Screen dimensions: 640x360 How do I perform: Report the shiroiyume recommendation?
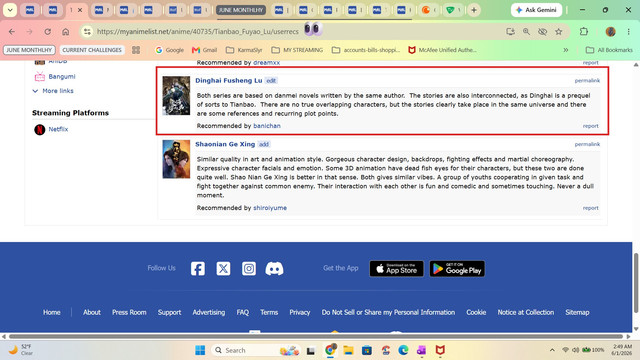[x=591, y=208]
